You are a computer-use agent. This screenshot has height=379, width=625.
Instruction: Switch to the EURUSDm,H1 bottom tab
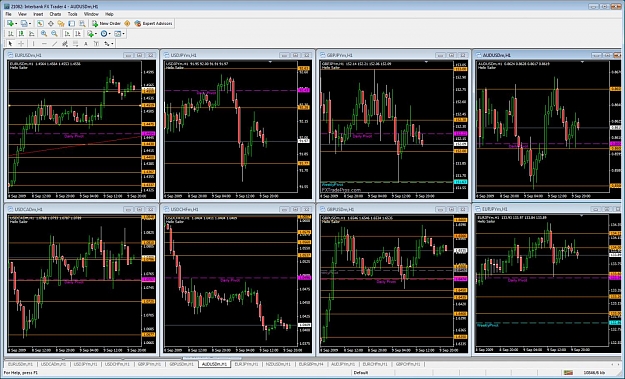click(x=21, y=364)
